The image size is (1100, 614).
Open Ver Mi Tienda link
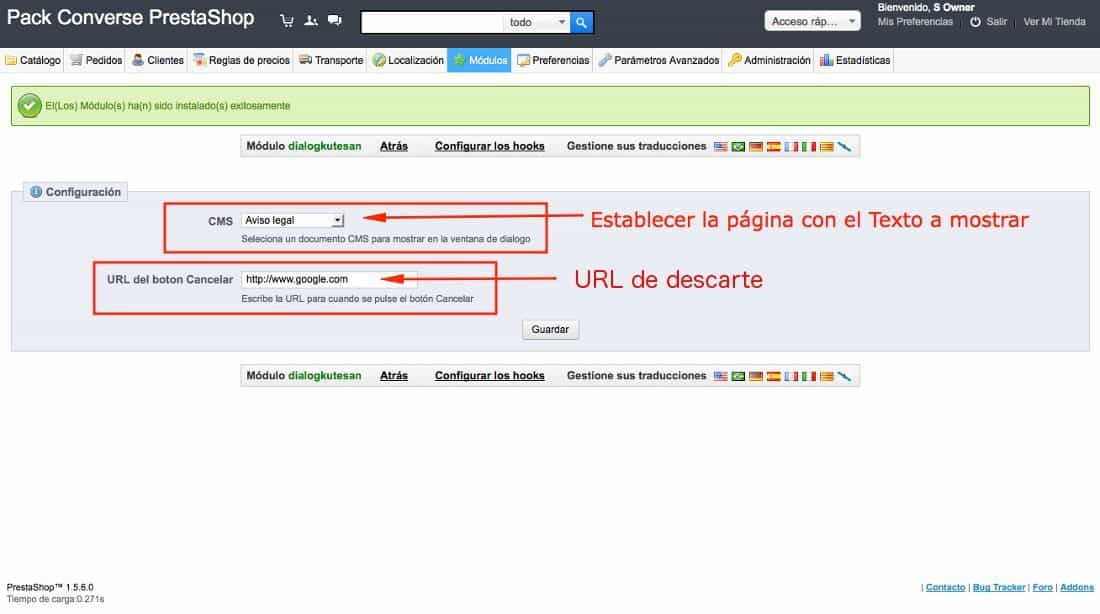point(1054,22)
